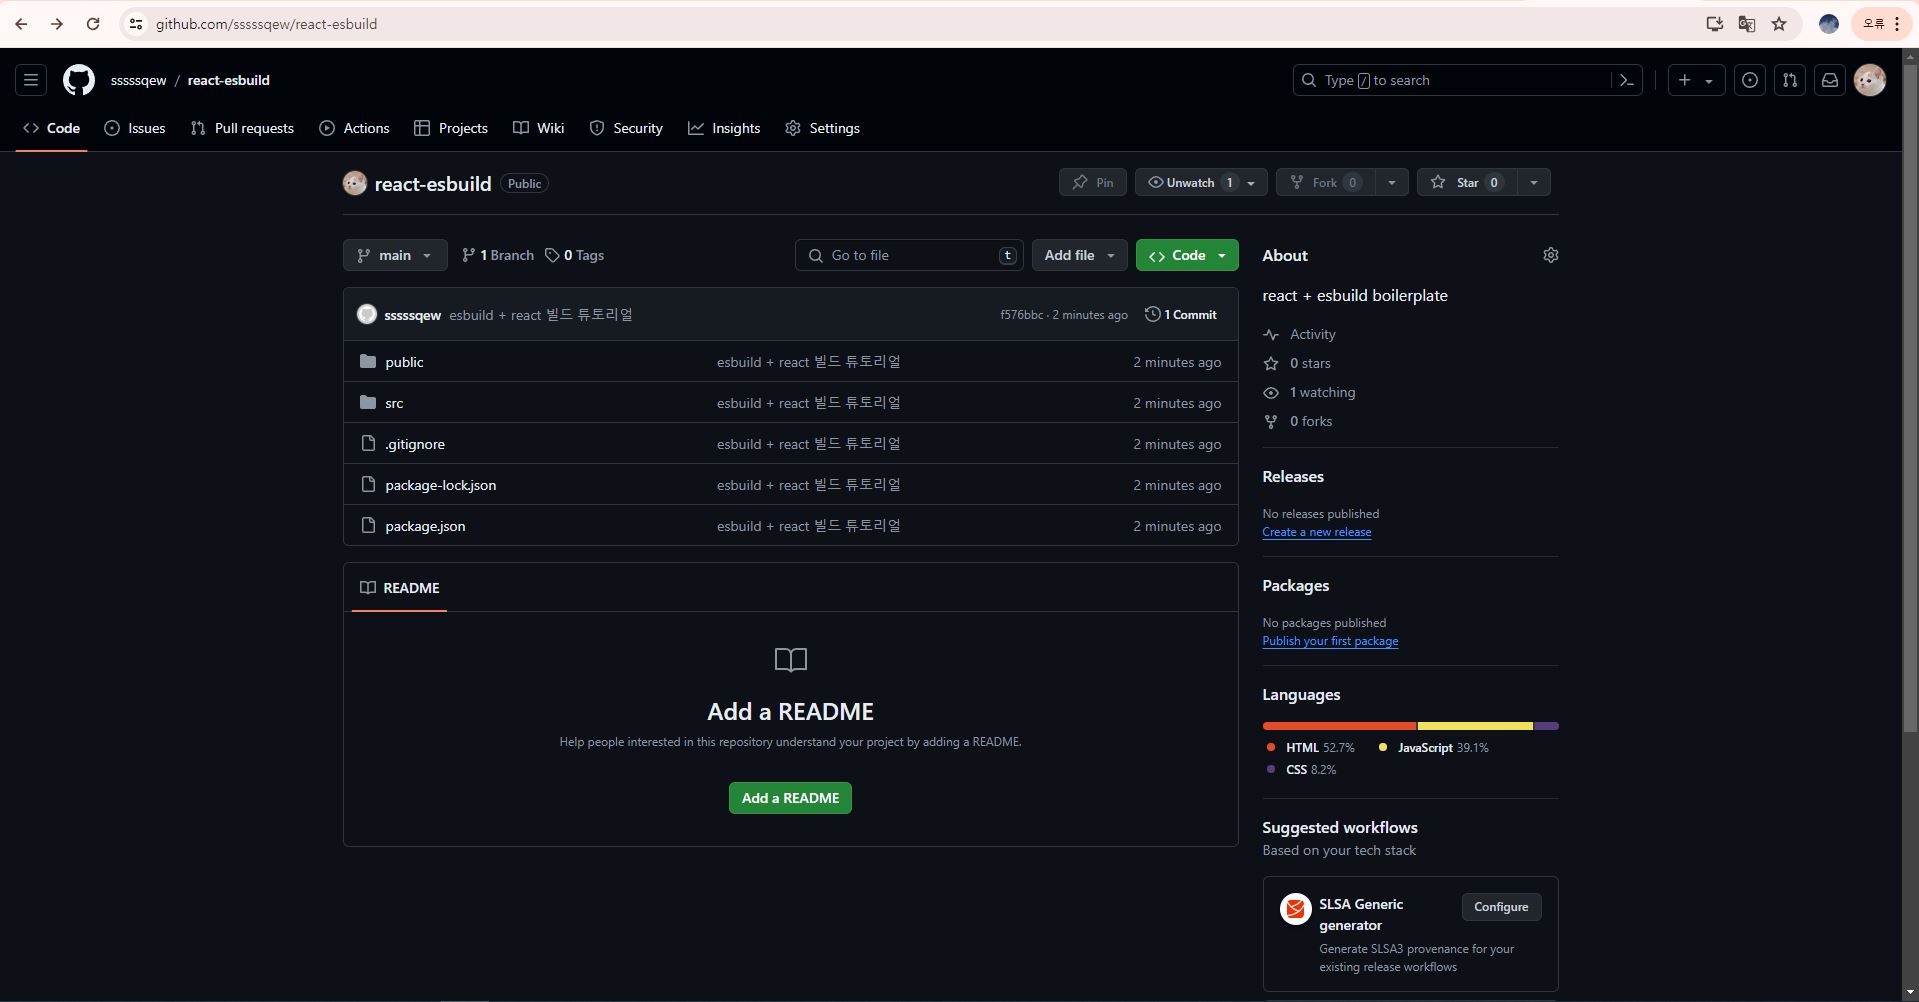
Task: Expand the Add file dropdown
Action: click(x=1080, y=255)
